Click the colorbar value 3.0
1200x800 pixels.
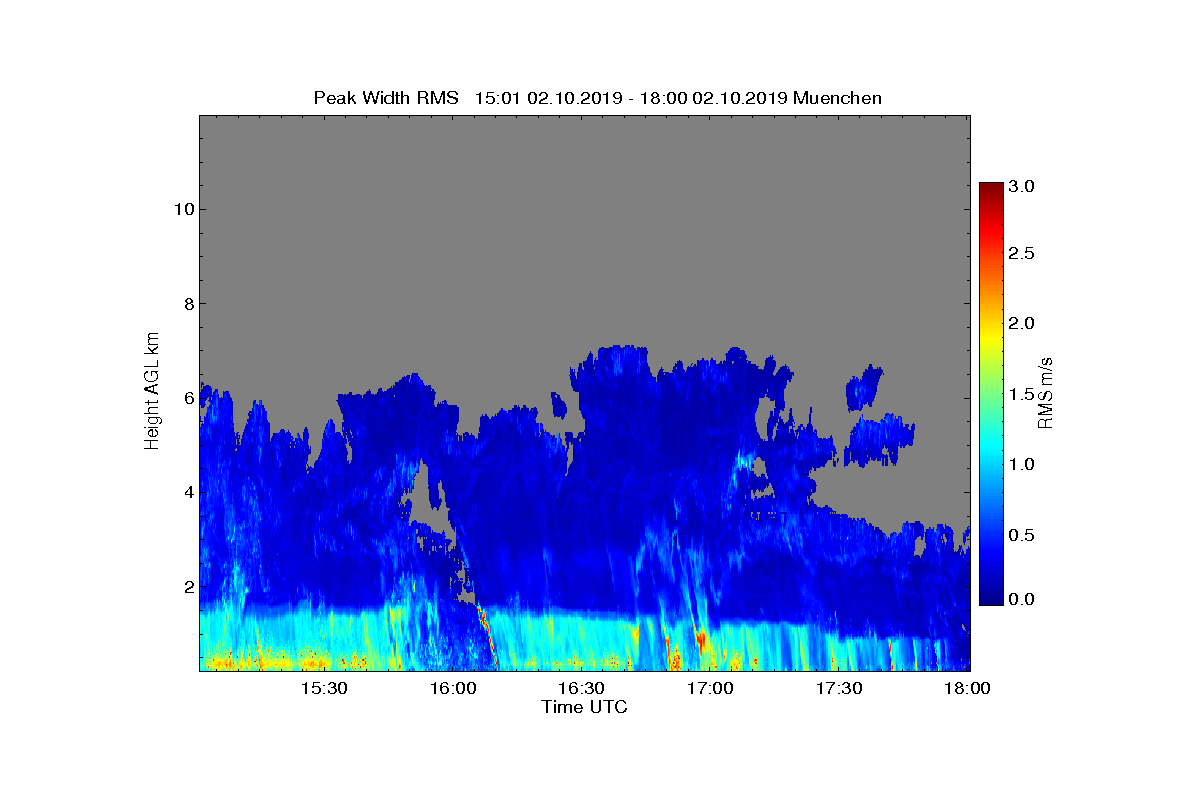pyautogui.click(x=1022, y=186)
